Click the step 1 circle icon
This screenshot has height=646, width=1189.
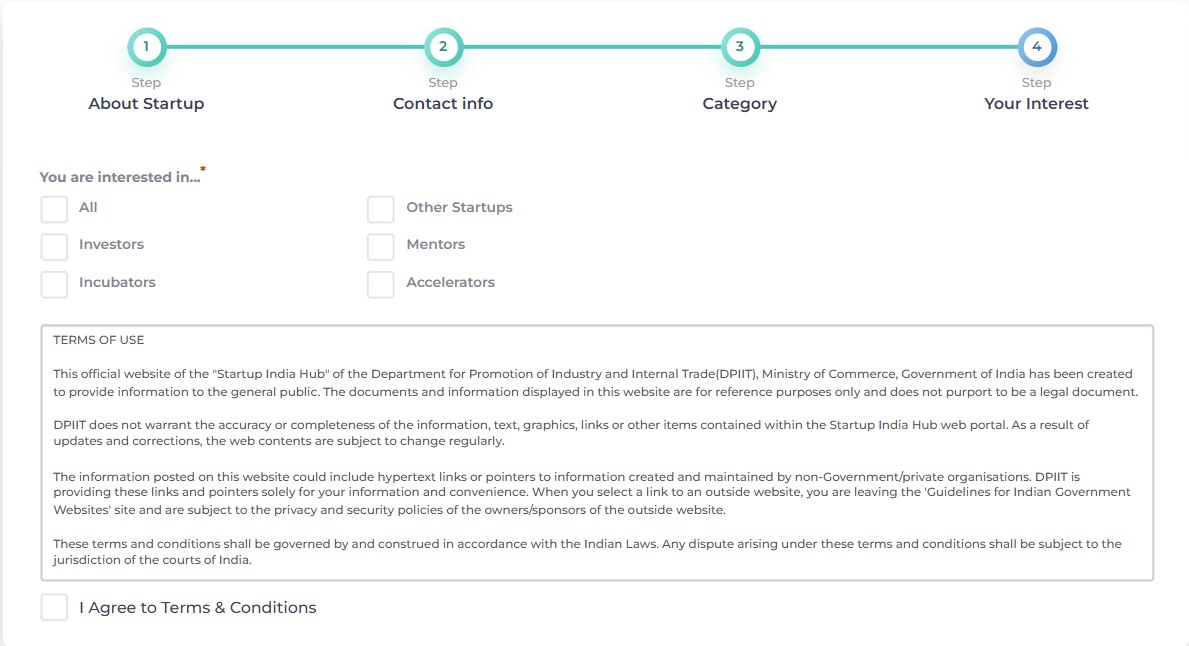146,46
